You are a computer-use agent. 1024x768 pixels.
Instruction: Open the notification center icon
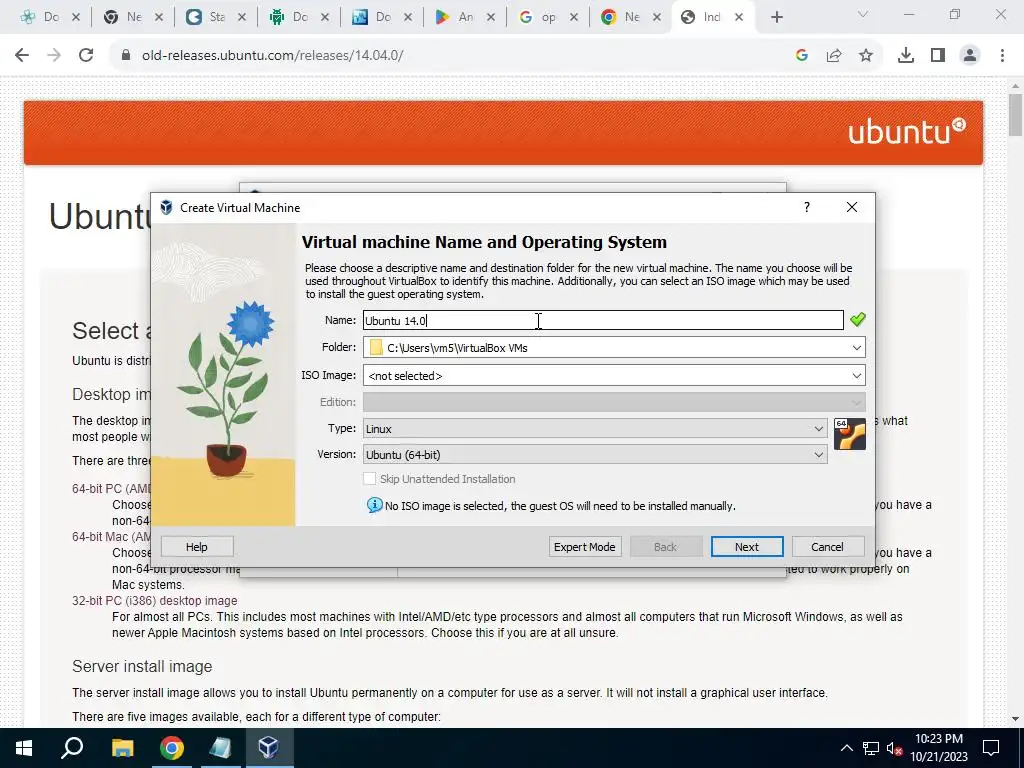991,748
